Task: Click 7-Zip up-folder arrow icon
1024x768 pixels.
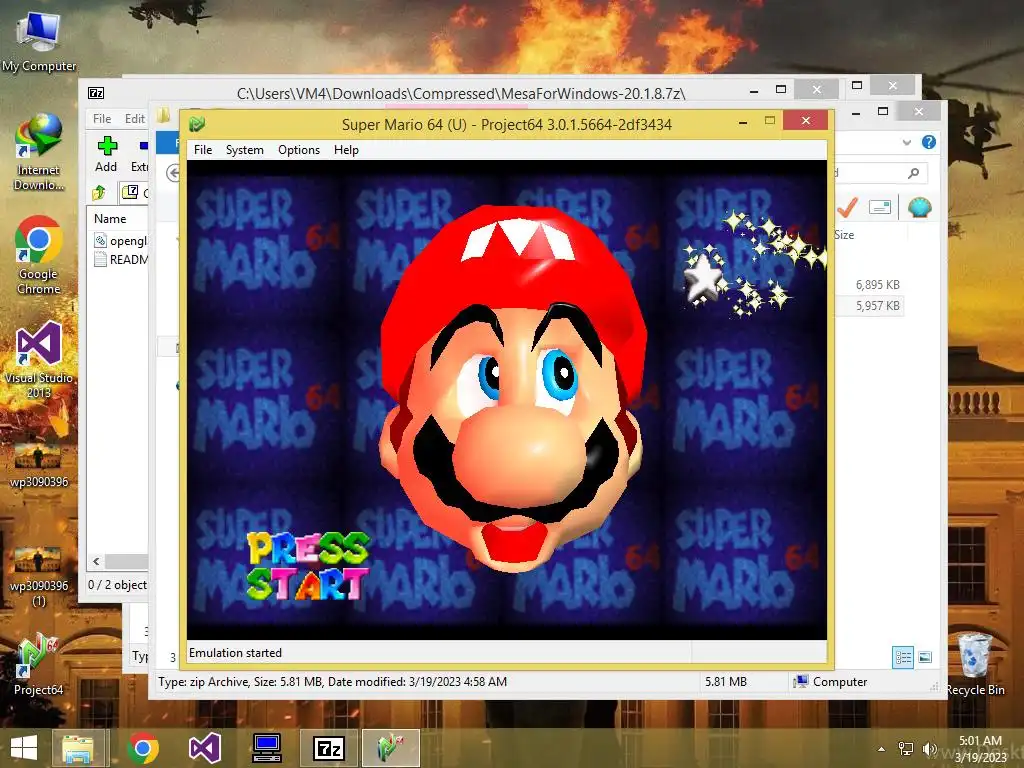Action: 99,192
